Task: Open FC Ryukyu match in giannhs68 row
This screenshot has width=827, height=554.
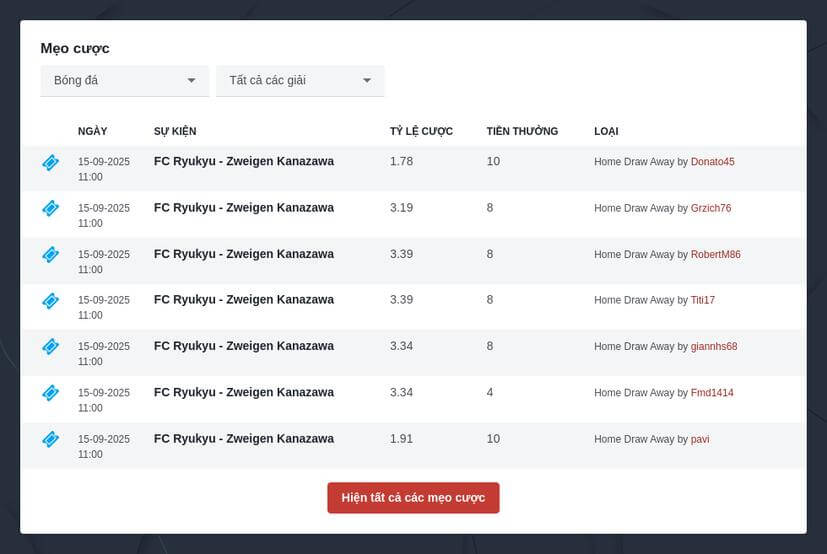Action: coord(244,346)
